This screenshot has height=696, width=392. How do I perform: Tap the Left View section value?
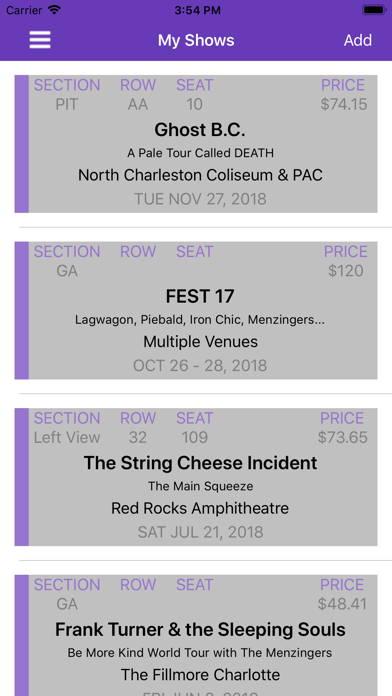click(67, 438)
